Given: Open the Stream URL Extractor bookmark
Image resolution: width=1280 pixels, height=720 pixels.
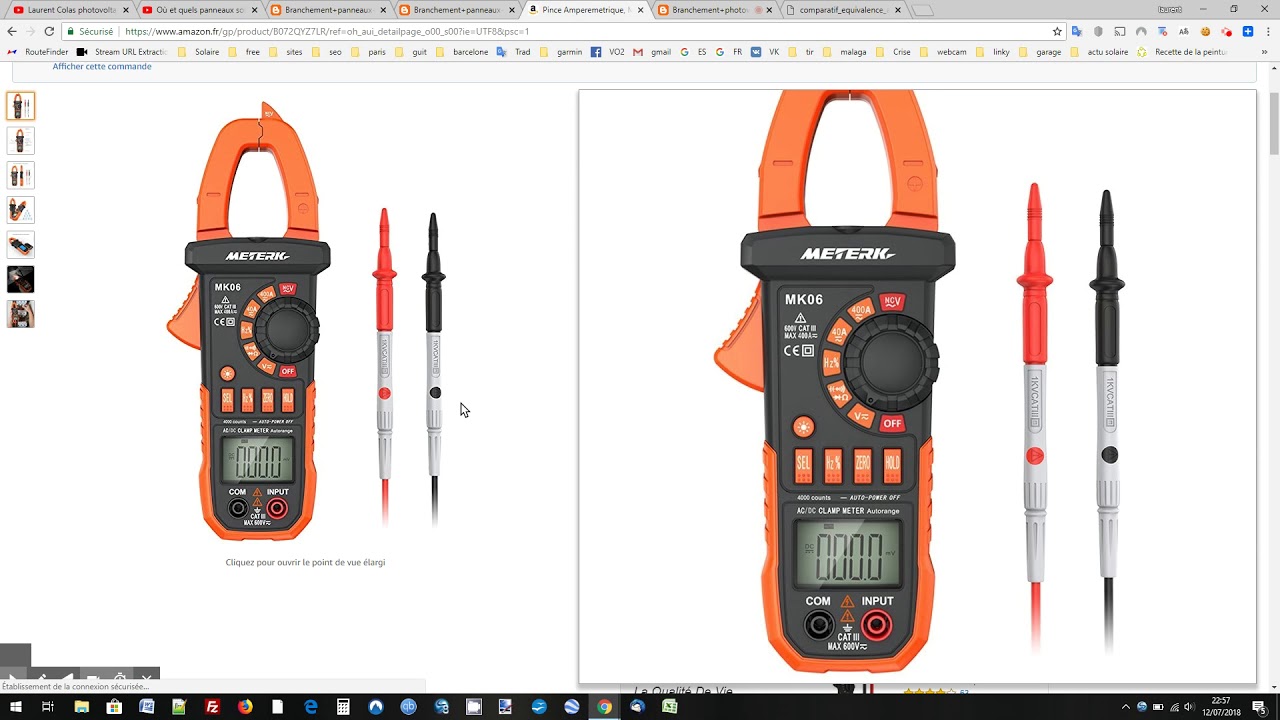Looking at the screenshot, I should point(123,52).
